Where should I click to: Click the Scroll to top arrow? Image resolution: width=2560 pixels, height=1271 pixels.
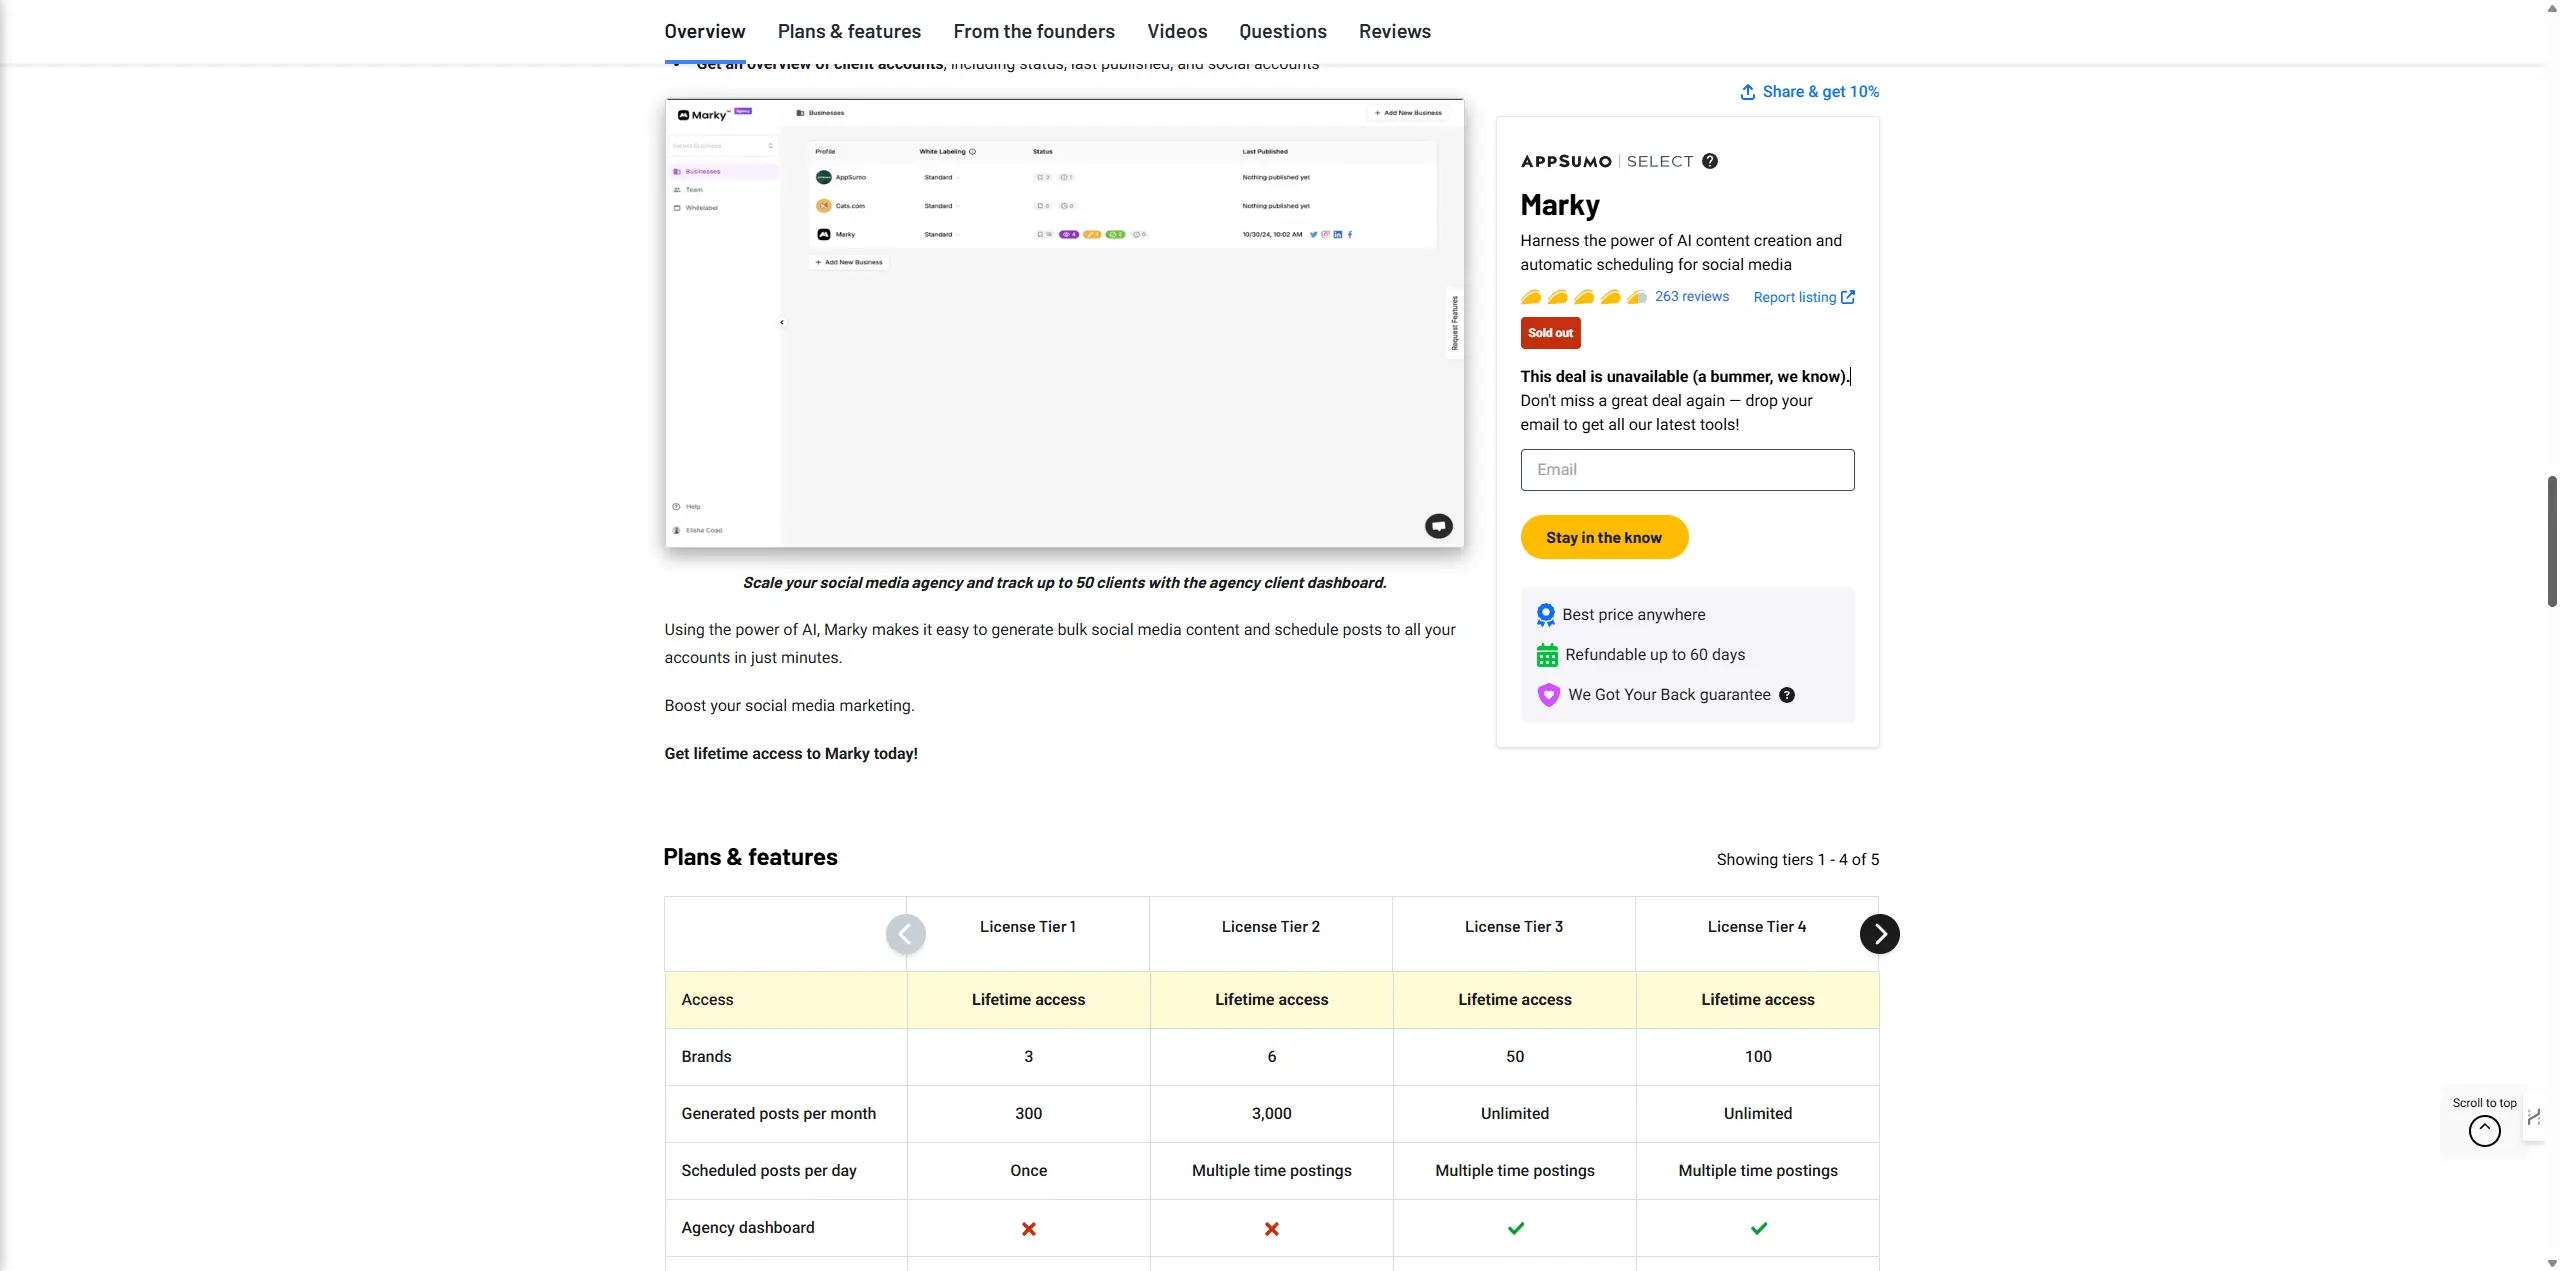tap(2484, 1131)
